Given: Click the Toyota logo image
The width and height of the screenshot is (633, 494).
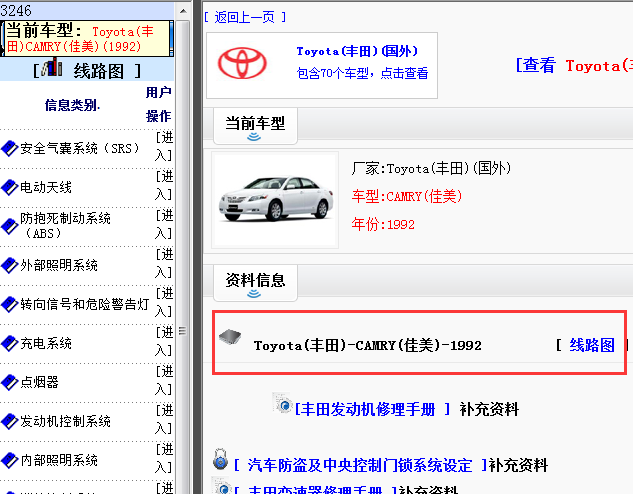Looking at the screenshot, I should pos(242,63).
